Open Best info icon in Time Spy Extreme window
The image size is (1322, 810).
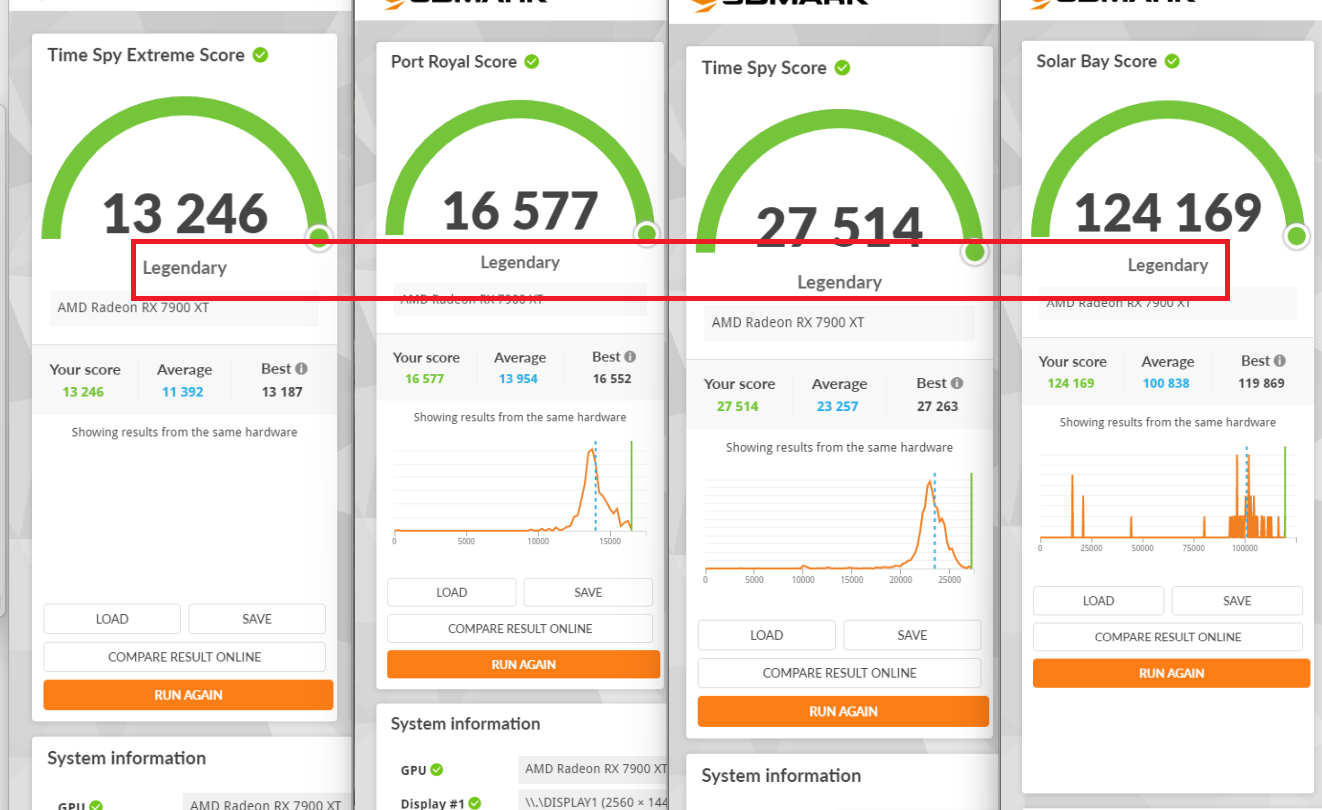pos(301,369)
